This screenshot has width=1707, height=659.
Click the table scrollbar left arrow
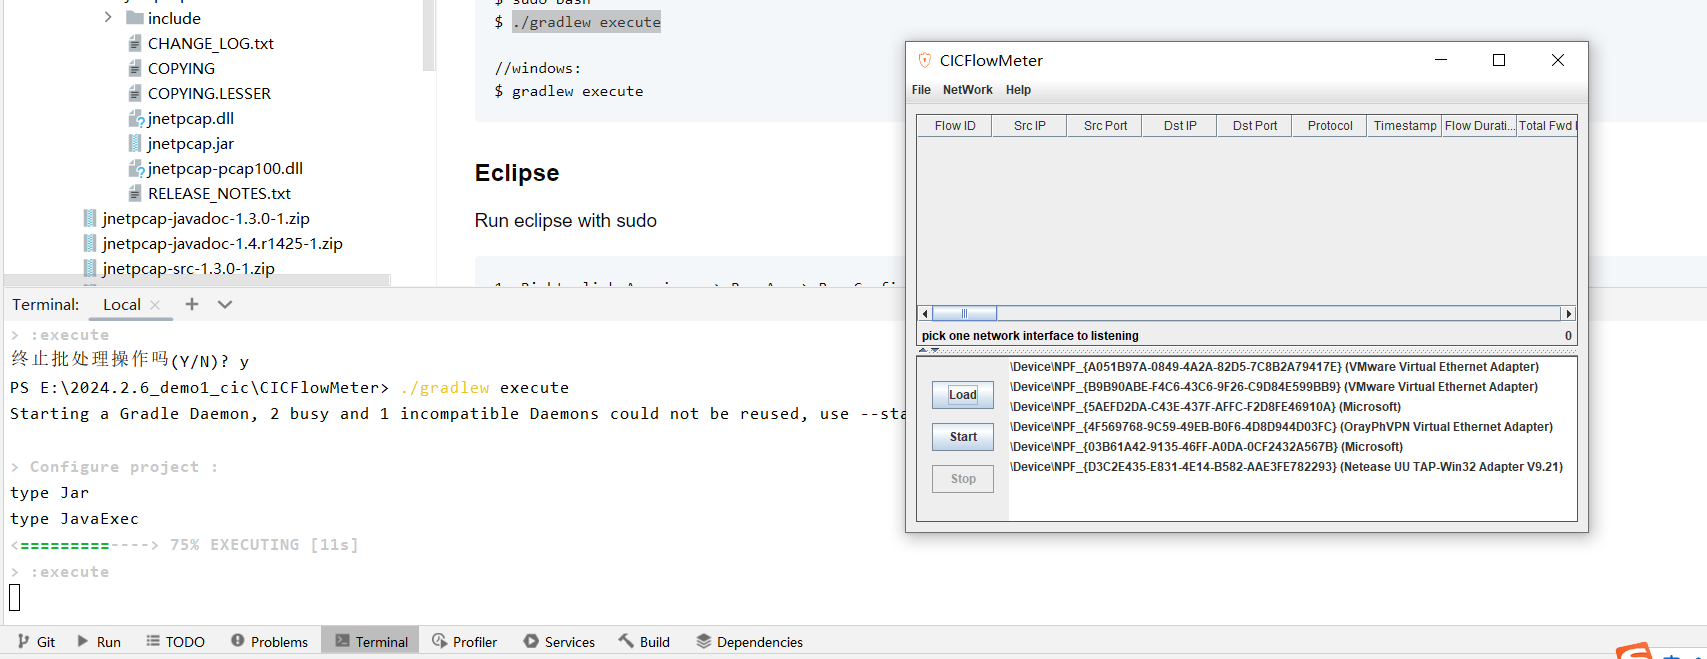[925, 314]
